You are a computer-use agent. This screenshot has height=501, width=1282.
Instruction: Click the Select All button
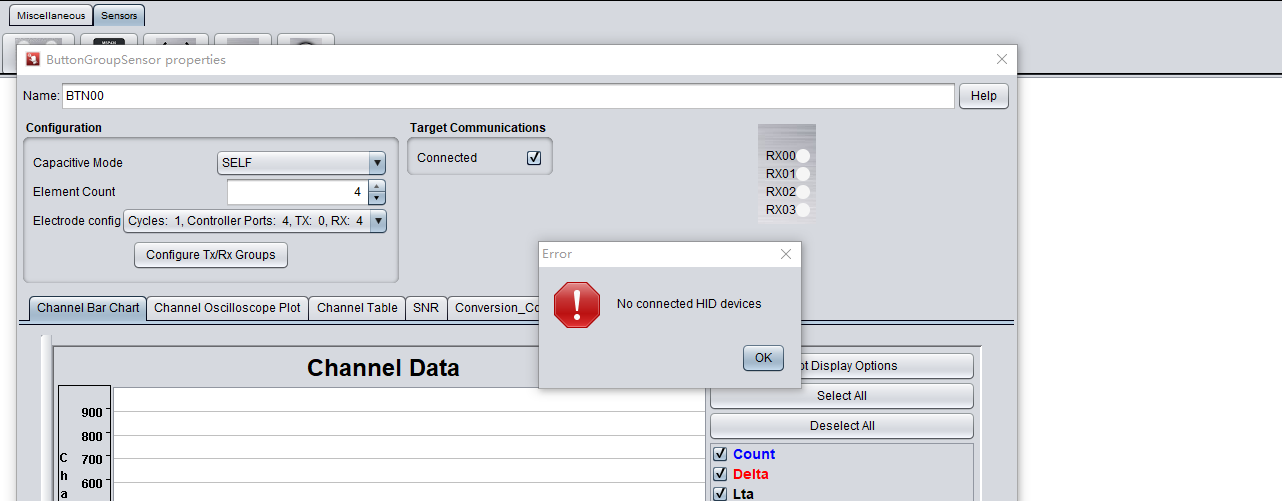pos(842,396)
